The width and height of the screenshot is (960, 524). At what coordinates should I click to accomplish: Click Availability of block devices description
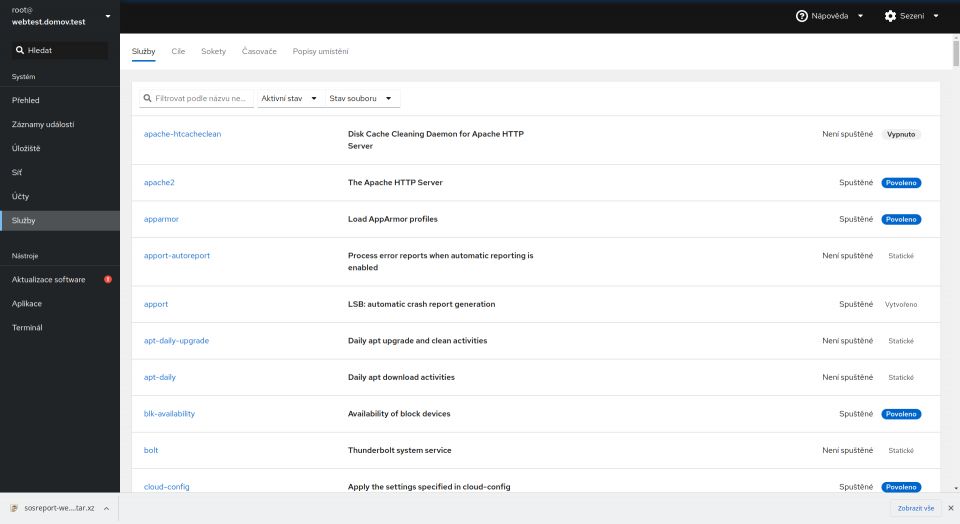[x=399, y=414]
